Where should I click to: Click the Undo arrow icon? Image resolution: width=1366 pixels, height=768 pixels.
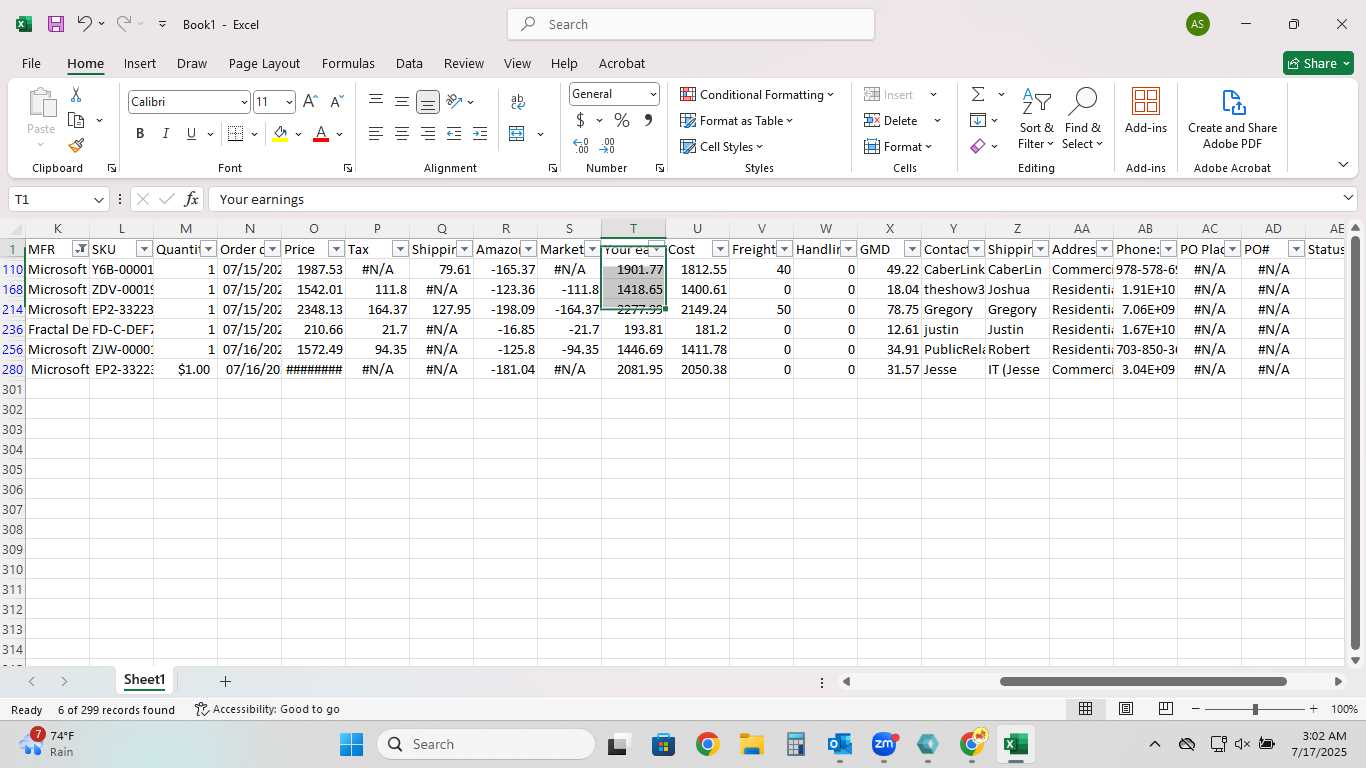(84, 24)
